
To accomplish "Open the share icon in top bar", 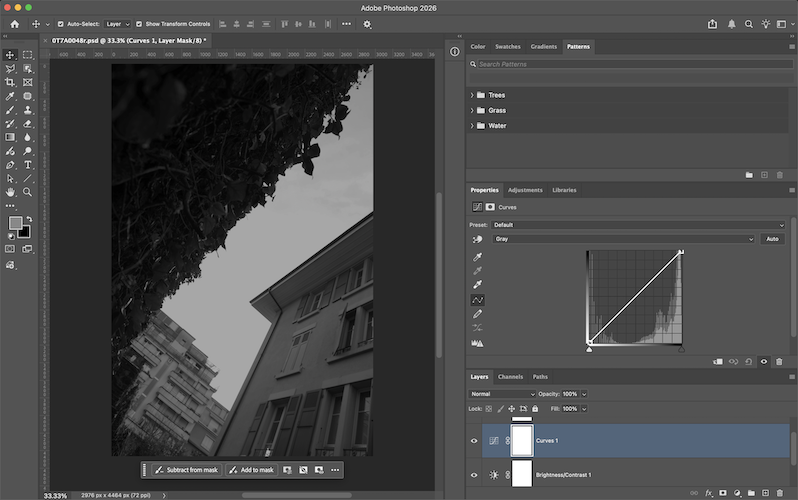I will pos(712,24).
